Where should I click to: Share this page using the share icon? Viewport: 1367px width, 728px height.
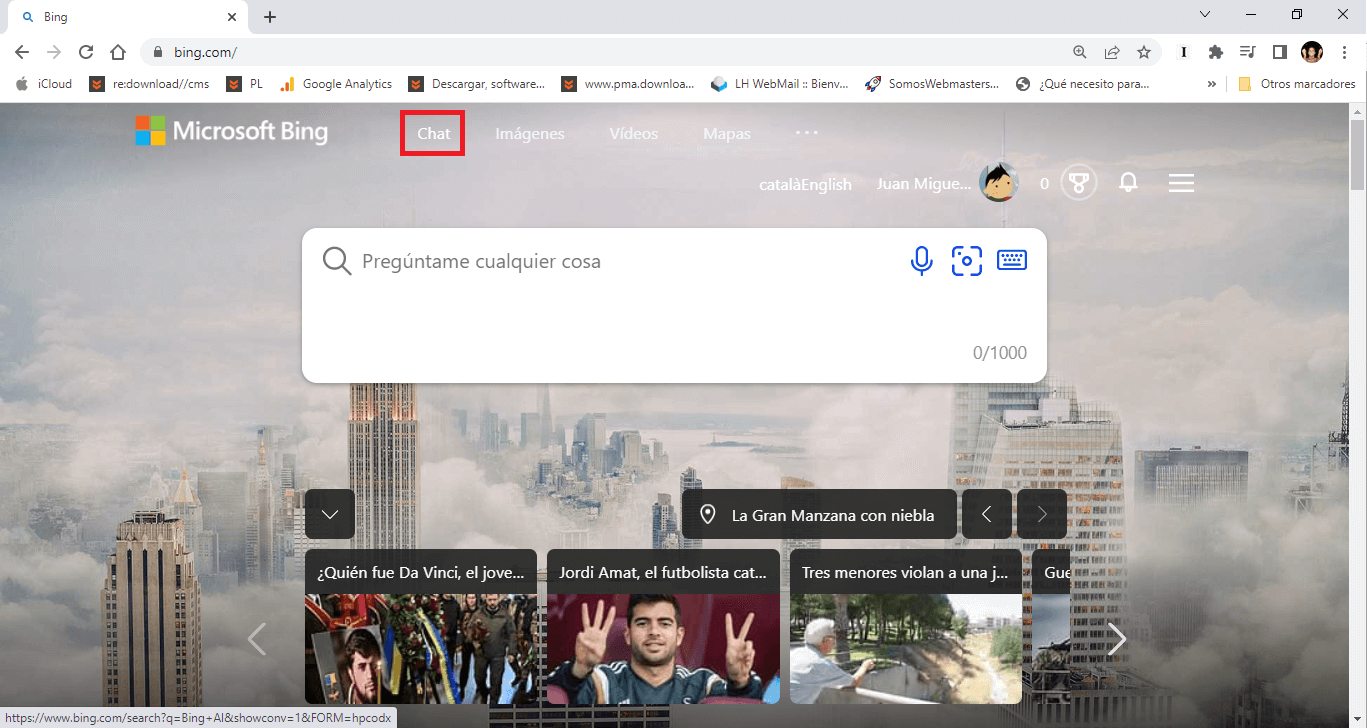pyautogui.click(x=1111, y=52)
